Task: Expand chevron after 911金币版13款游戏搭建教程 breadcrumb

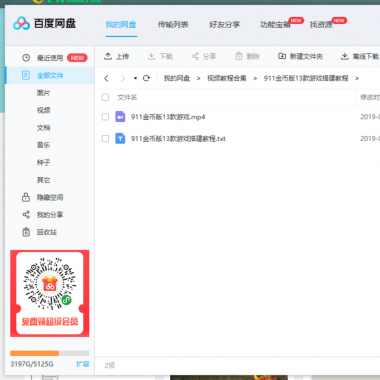Action: tap(357, 78)
